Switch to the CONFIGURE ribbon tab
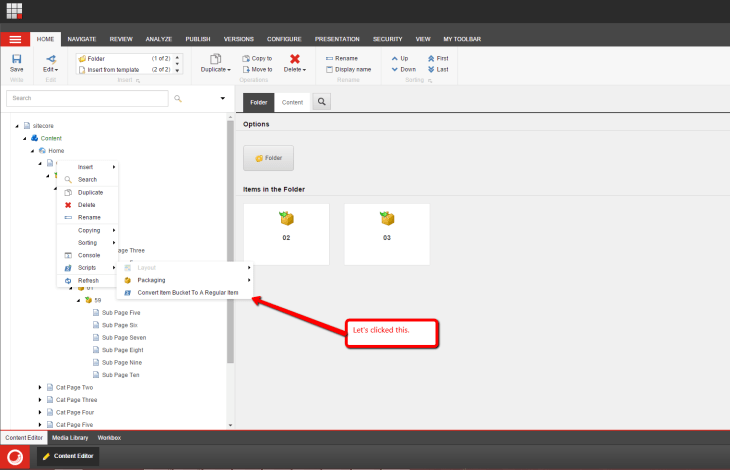730x470 pixels. click(x=284, y=39)
